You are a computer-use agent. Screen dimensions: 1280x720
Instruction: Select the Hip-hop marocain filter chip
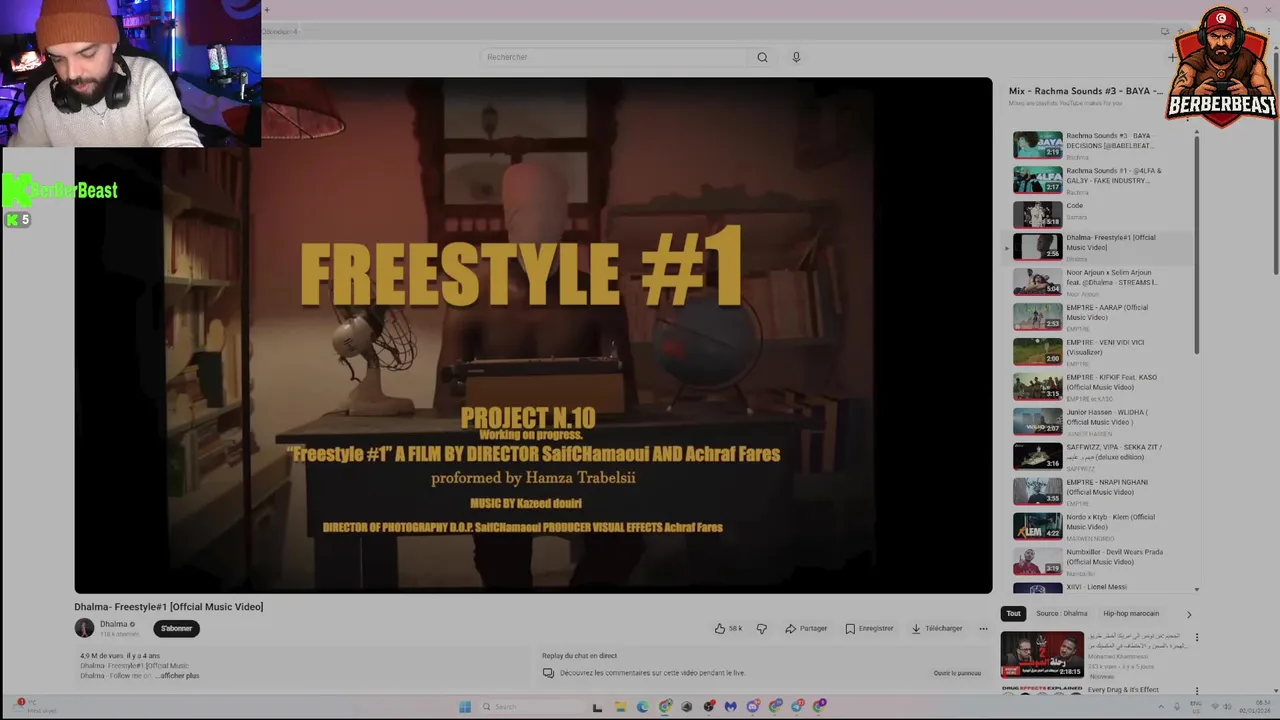pos(1131,613)
